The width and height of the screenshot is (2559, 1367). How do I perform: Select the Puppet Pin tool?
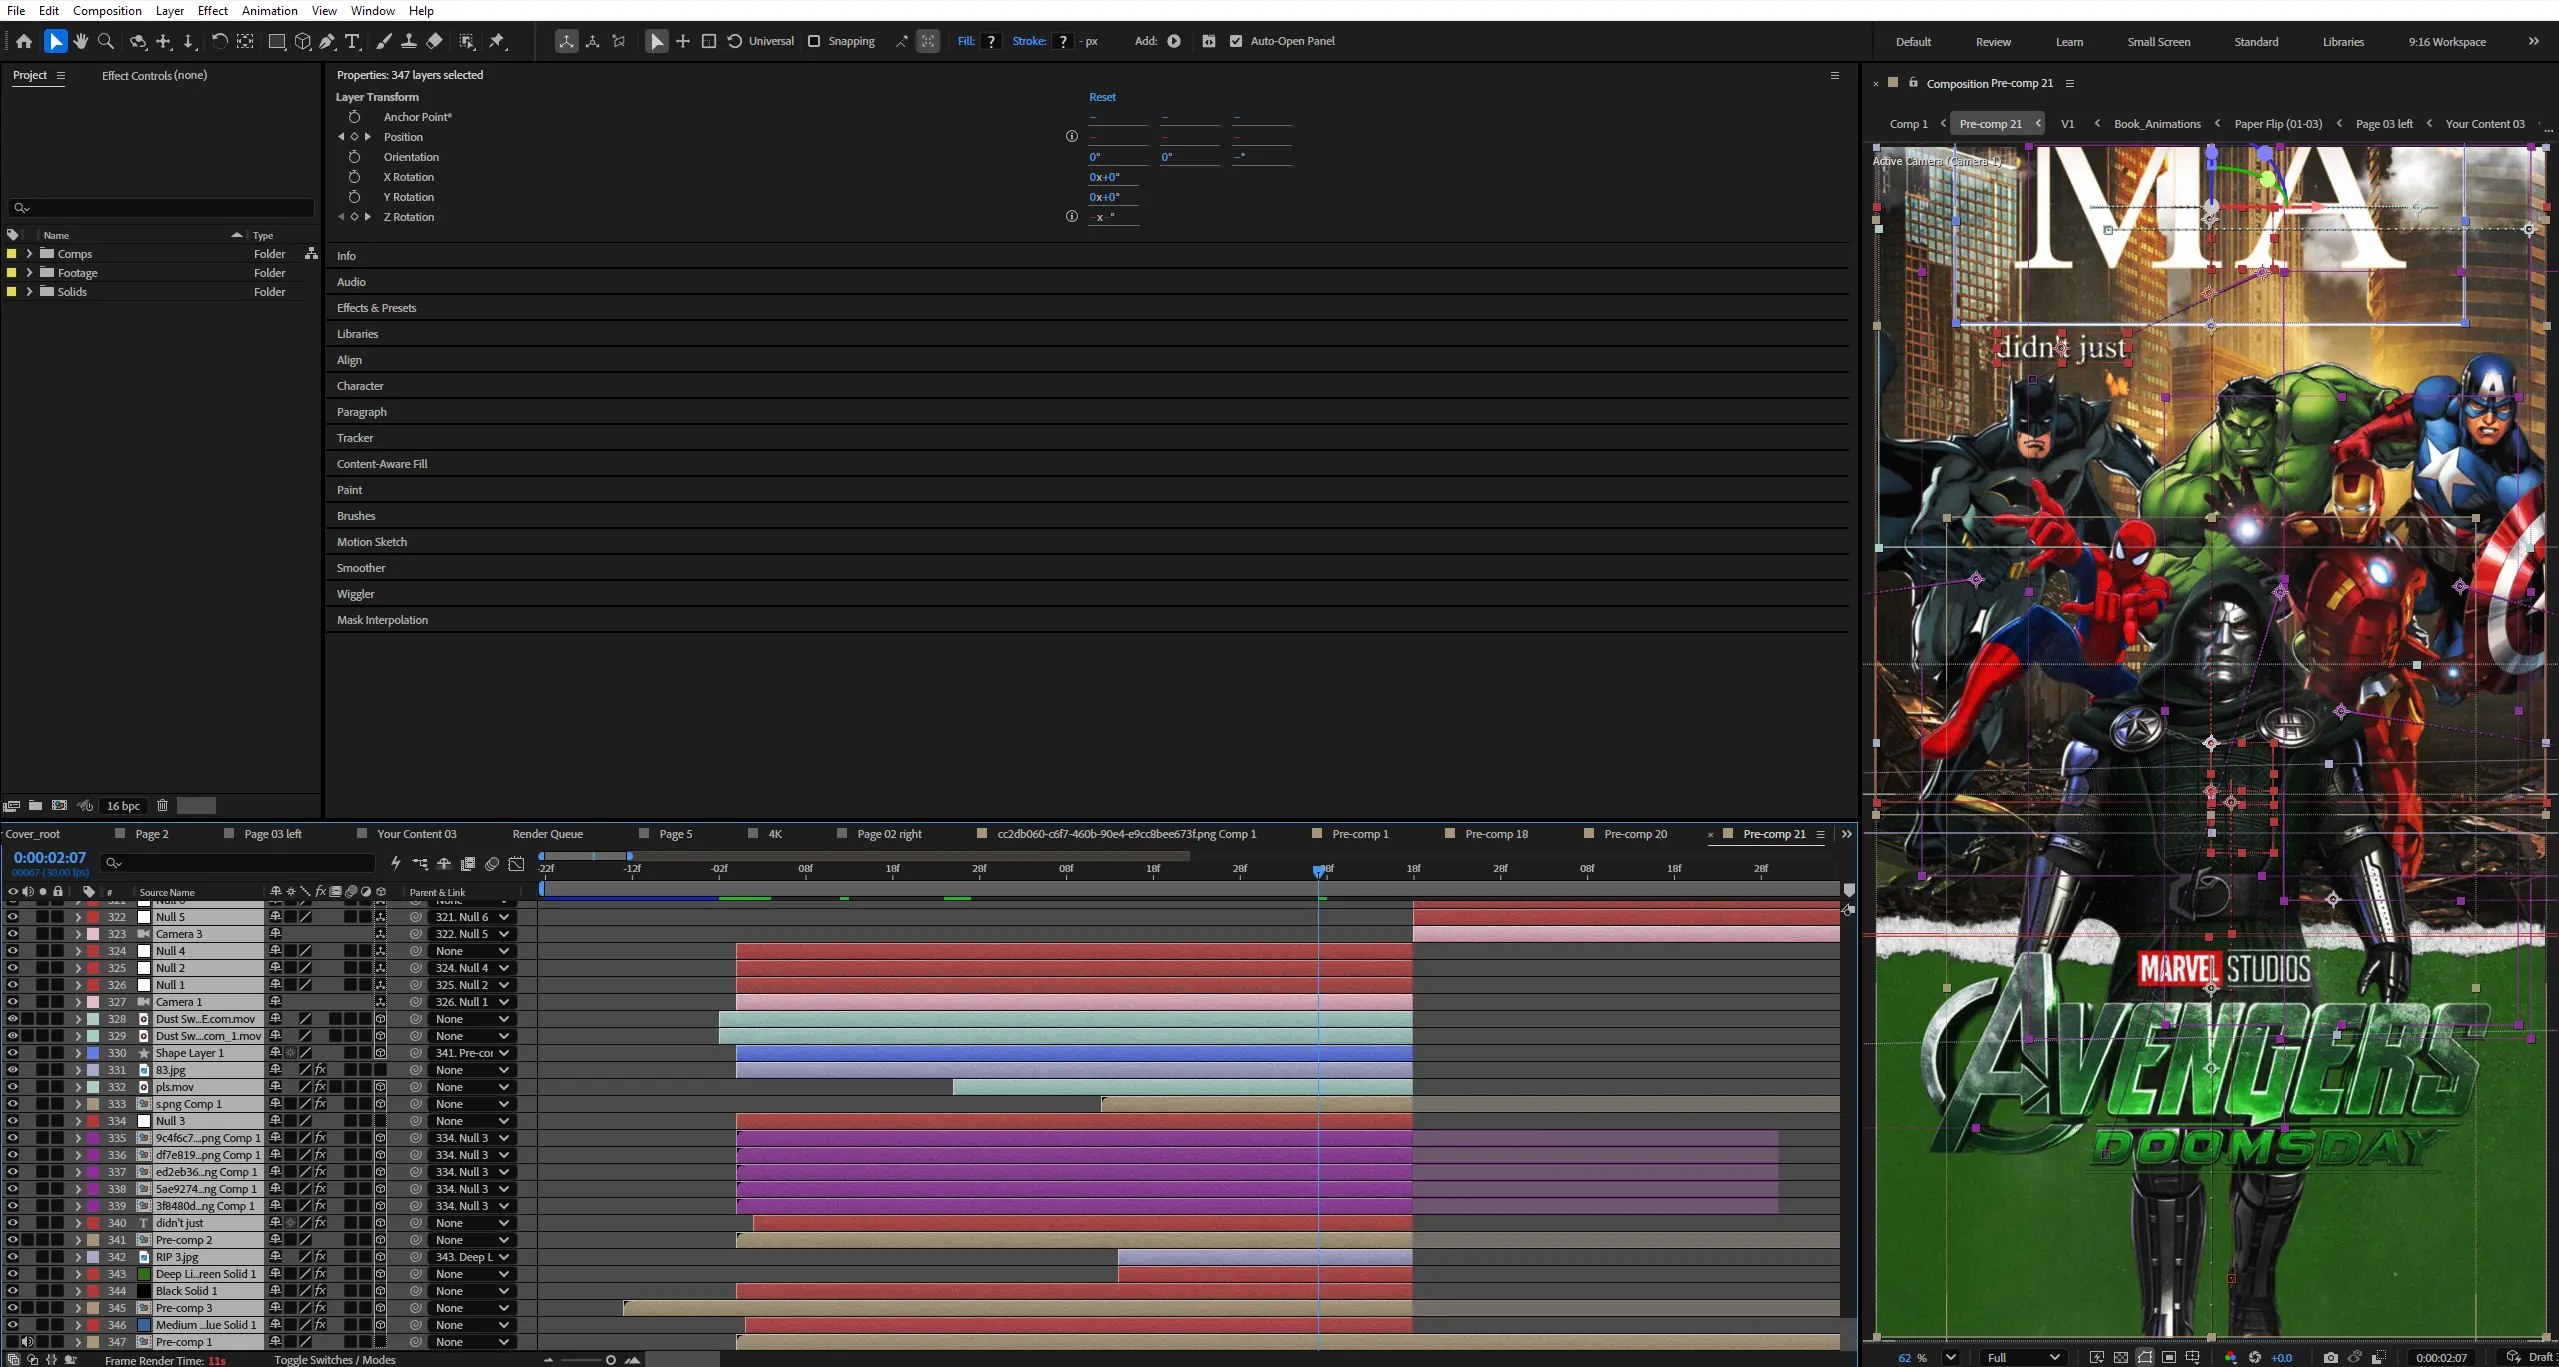(498, 41)
